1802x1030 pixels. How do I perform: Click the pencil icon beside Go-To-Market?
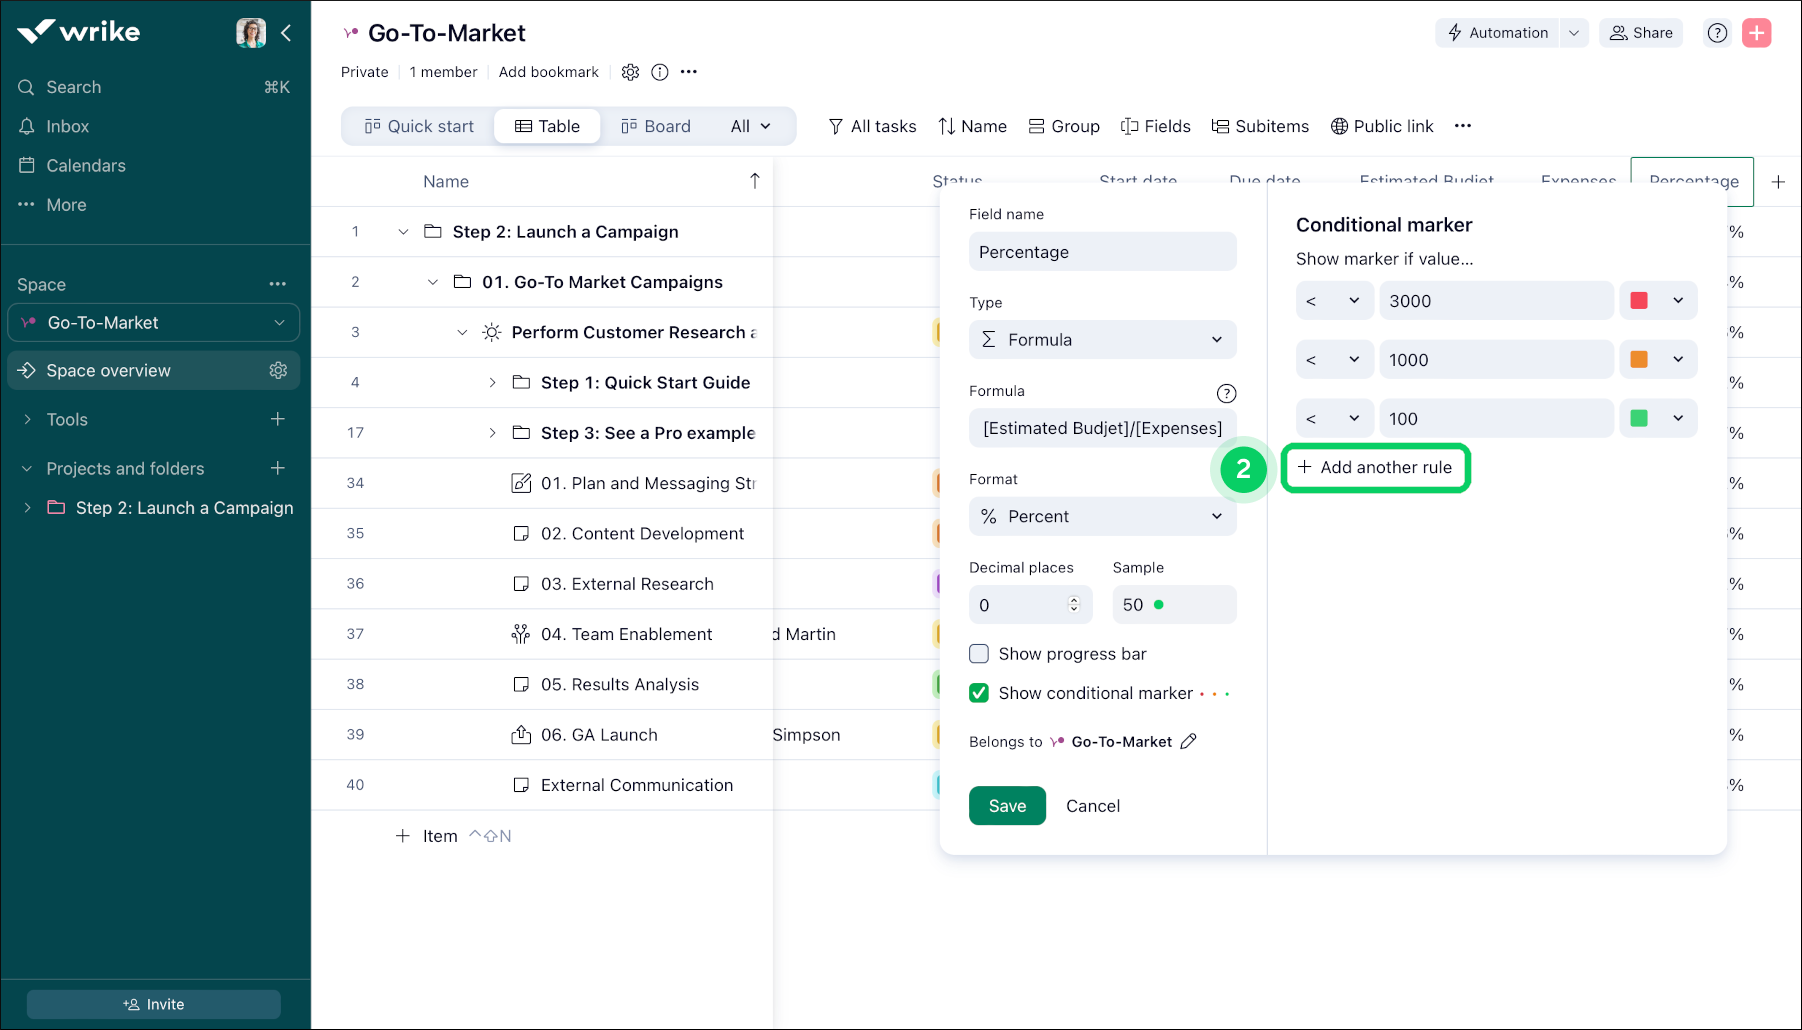1188,741
